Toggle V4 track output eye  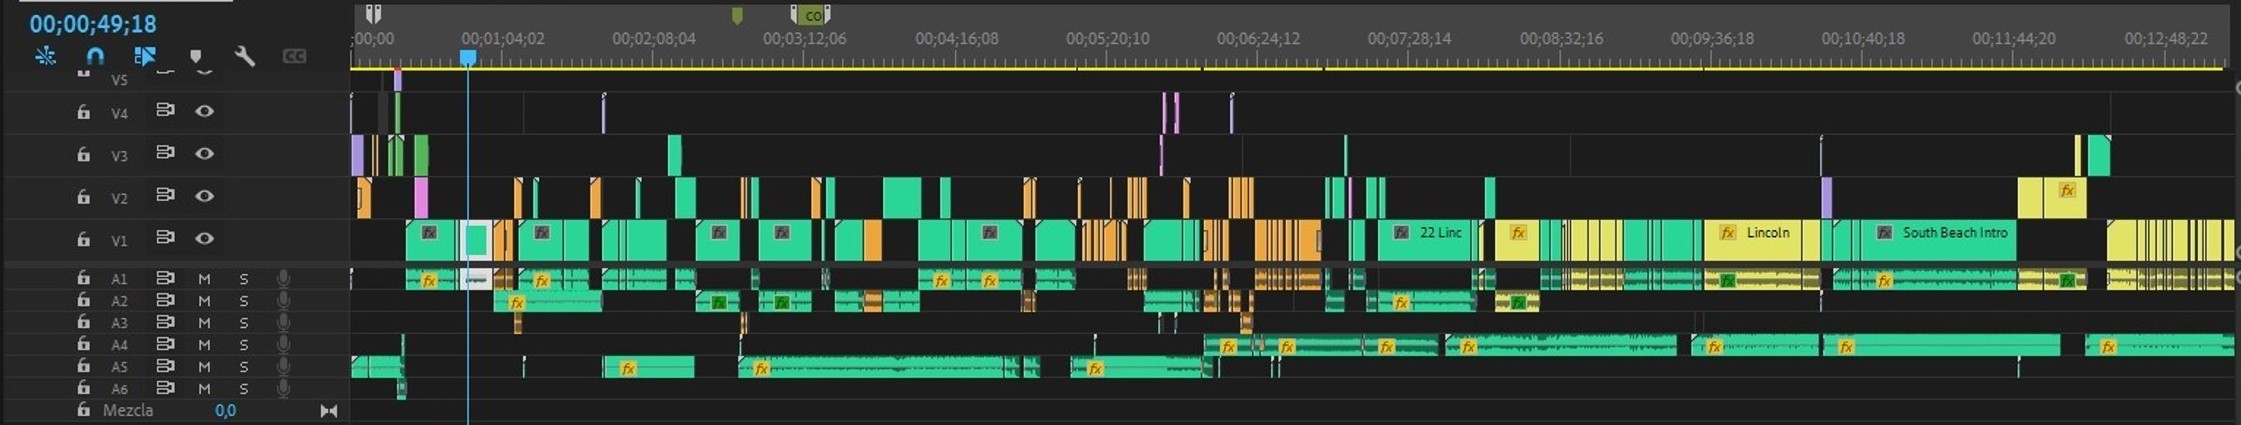[204, 111]
